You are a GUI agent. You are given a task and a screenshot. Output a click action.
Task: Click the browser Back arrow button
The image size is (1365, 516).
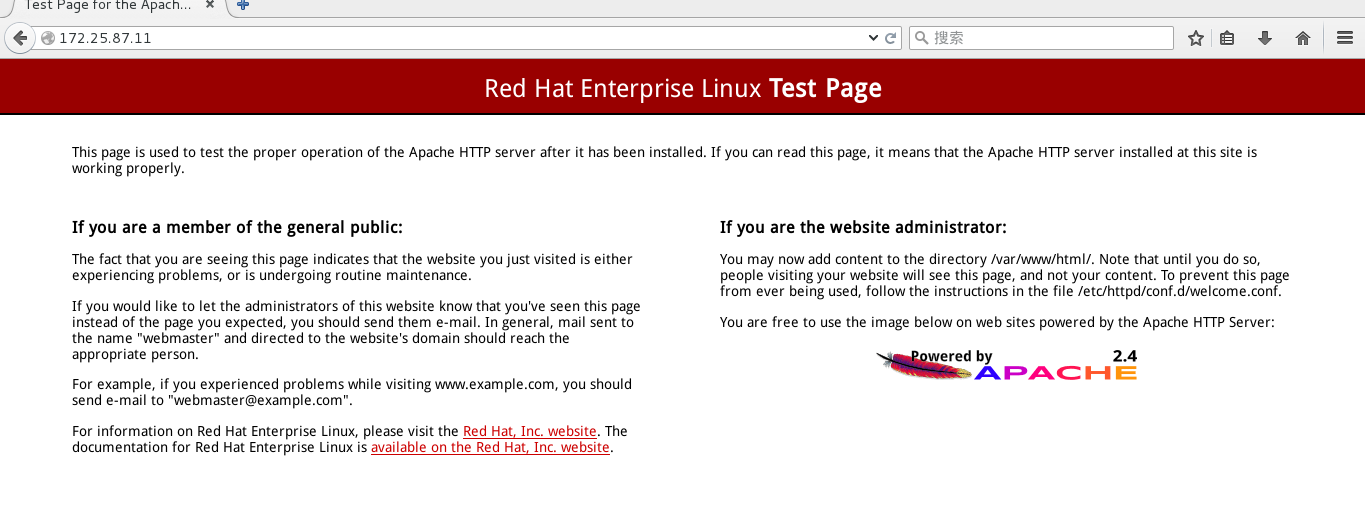click(x=19, y=38)
